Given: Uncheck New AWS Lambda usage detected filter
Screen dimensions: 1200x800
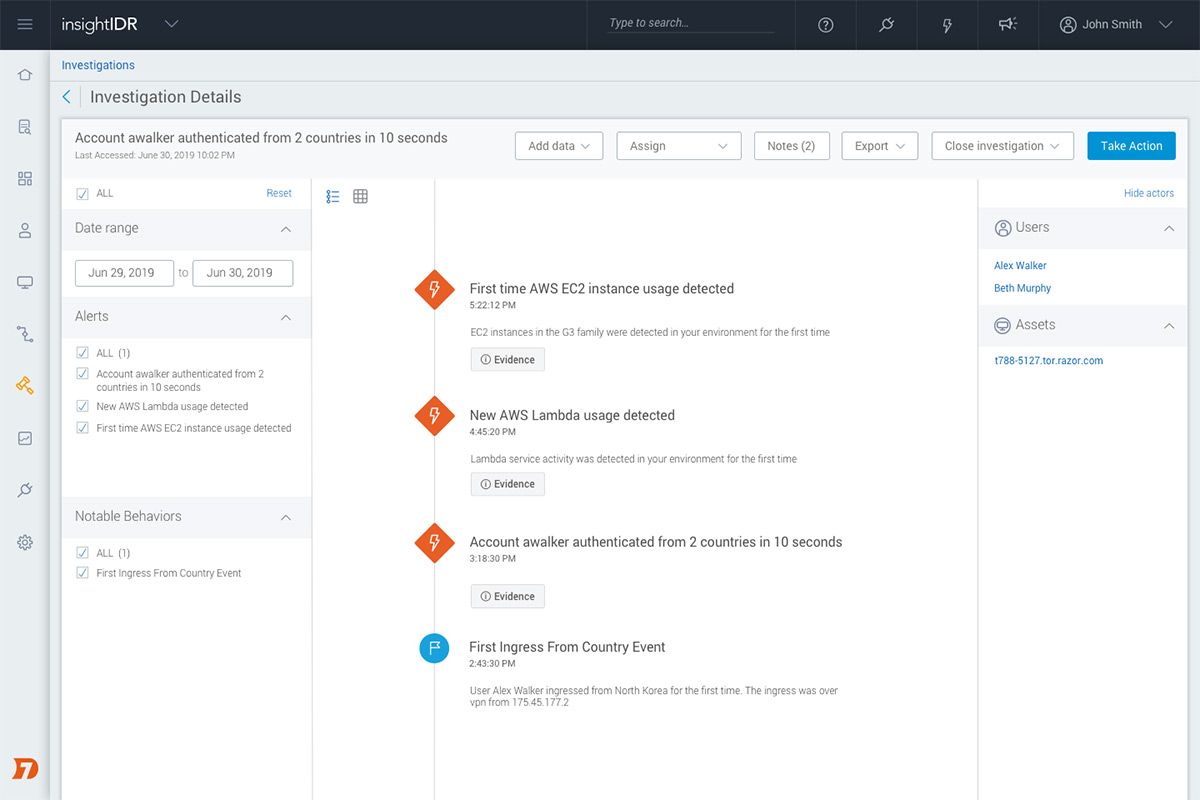Looking at the screenshot, I should 83,407.
